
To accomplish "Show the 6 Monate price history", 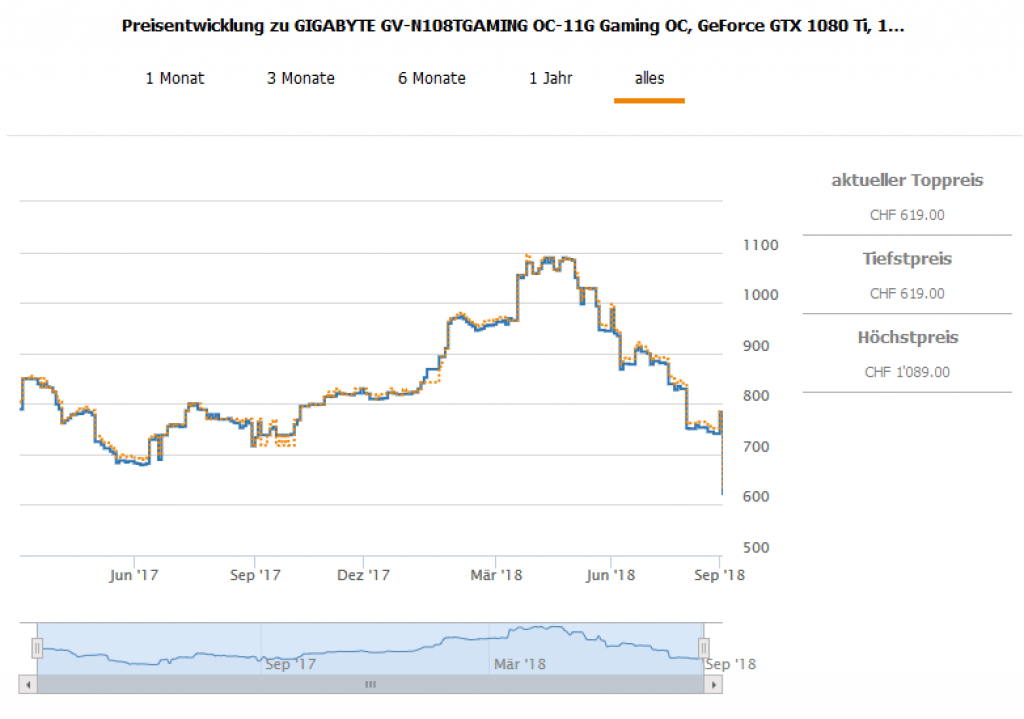I will tap(431, 78).
